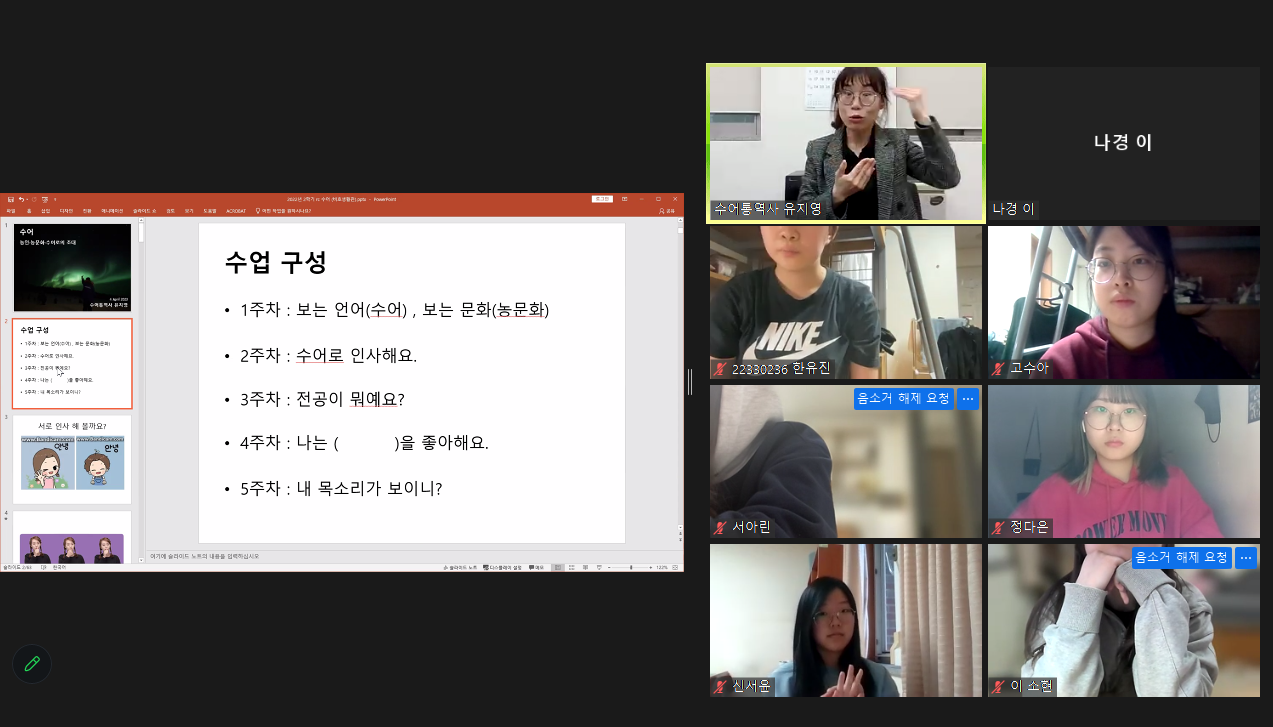Click the green pencil annotation icon
The width and height of the screenshot is (1273, 727).
(32, 663)
